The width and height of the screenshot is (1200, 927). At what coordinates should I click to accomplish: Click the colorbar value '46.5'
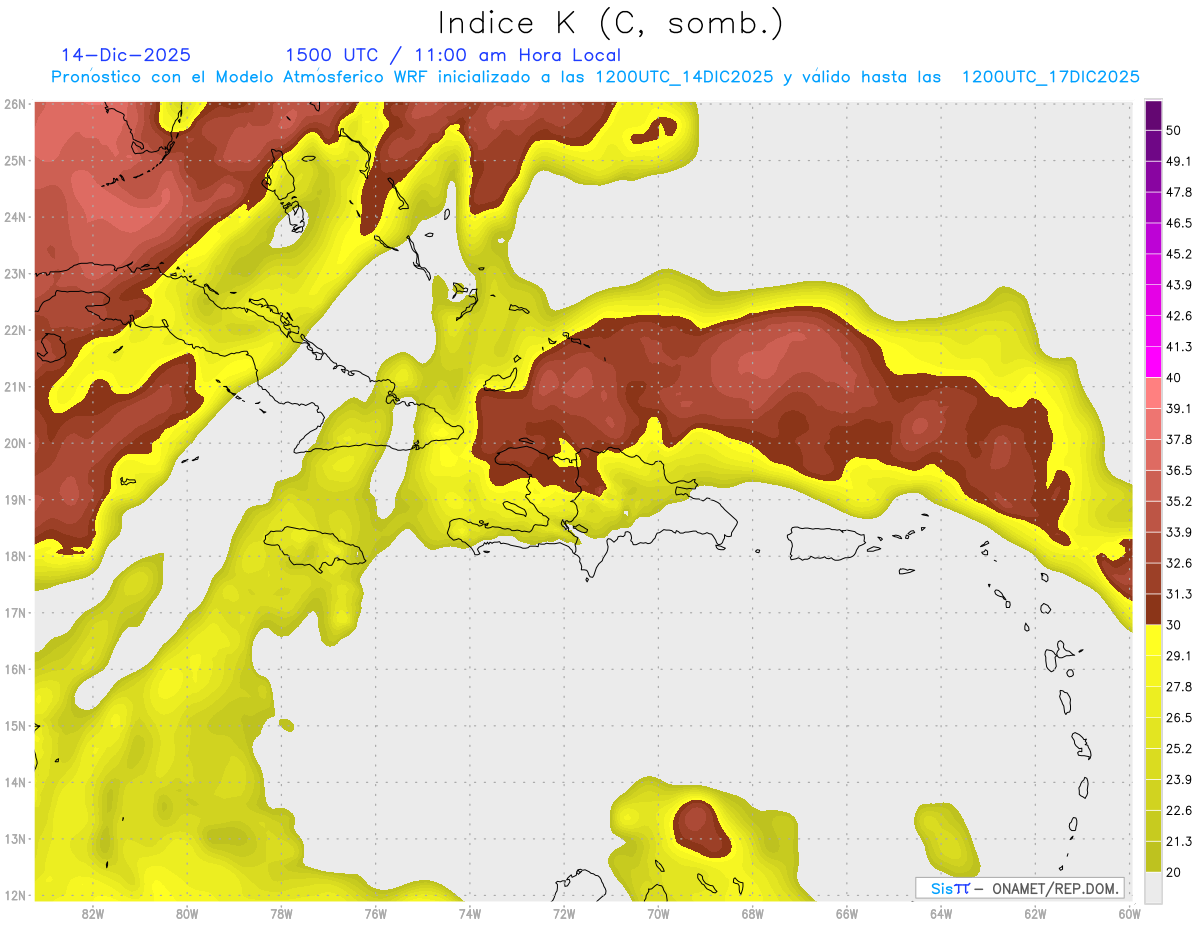(1179, 223)
